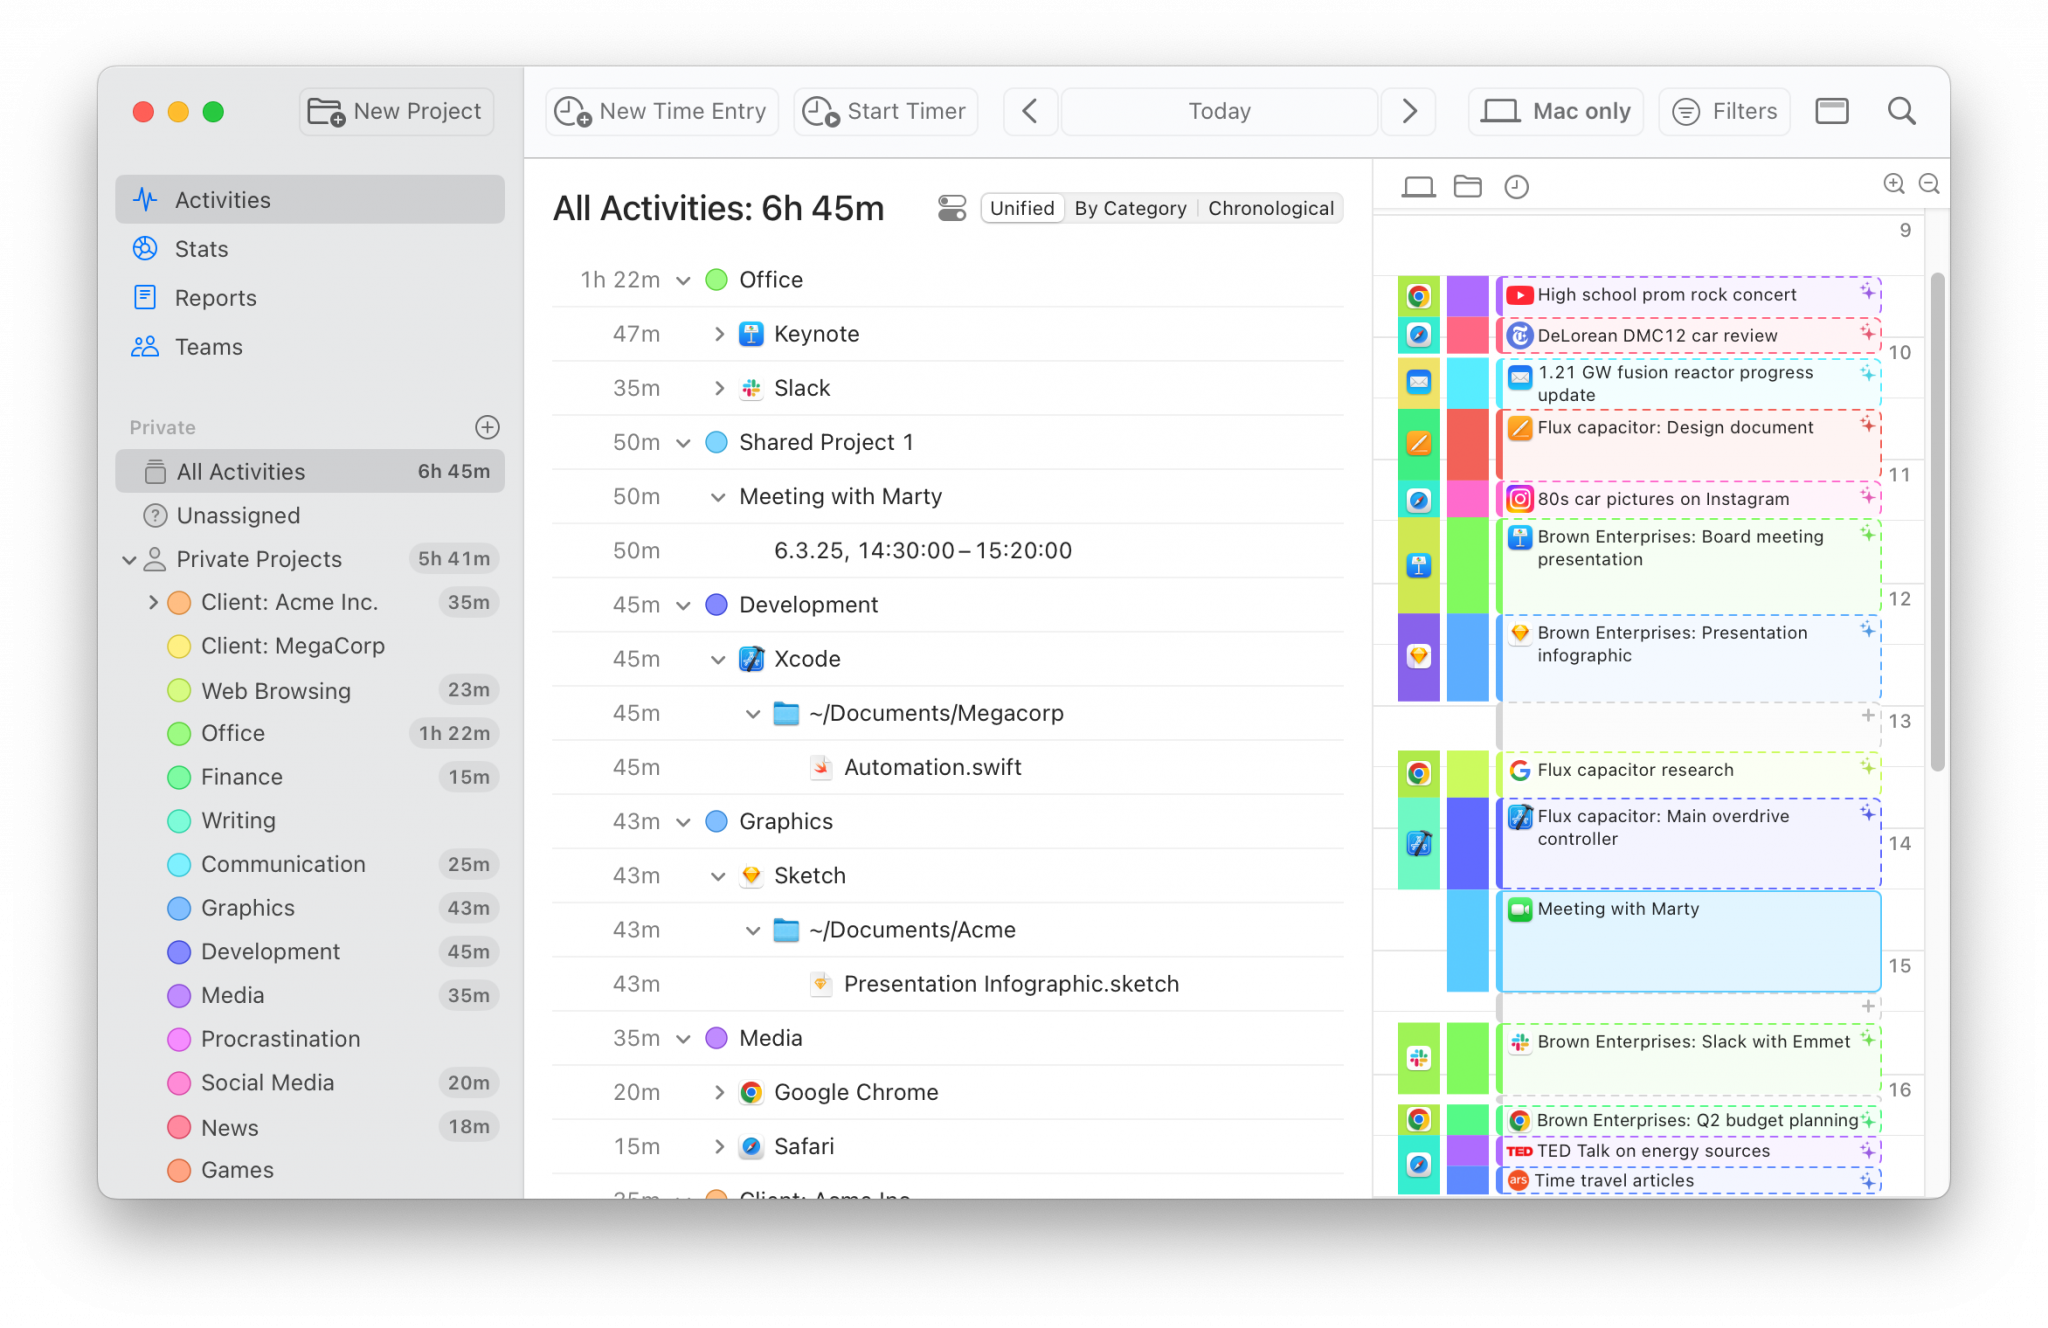This screenshot has height=1328, width=2048.
Task: Select Stats in the sidebar
Action: [202, 249]
